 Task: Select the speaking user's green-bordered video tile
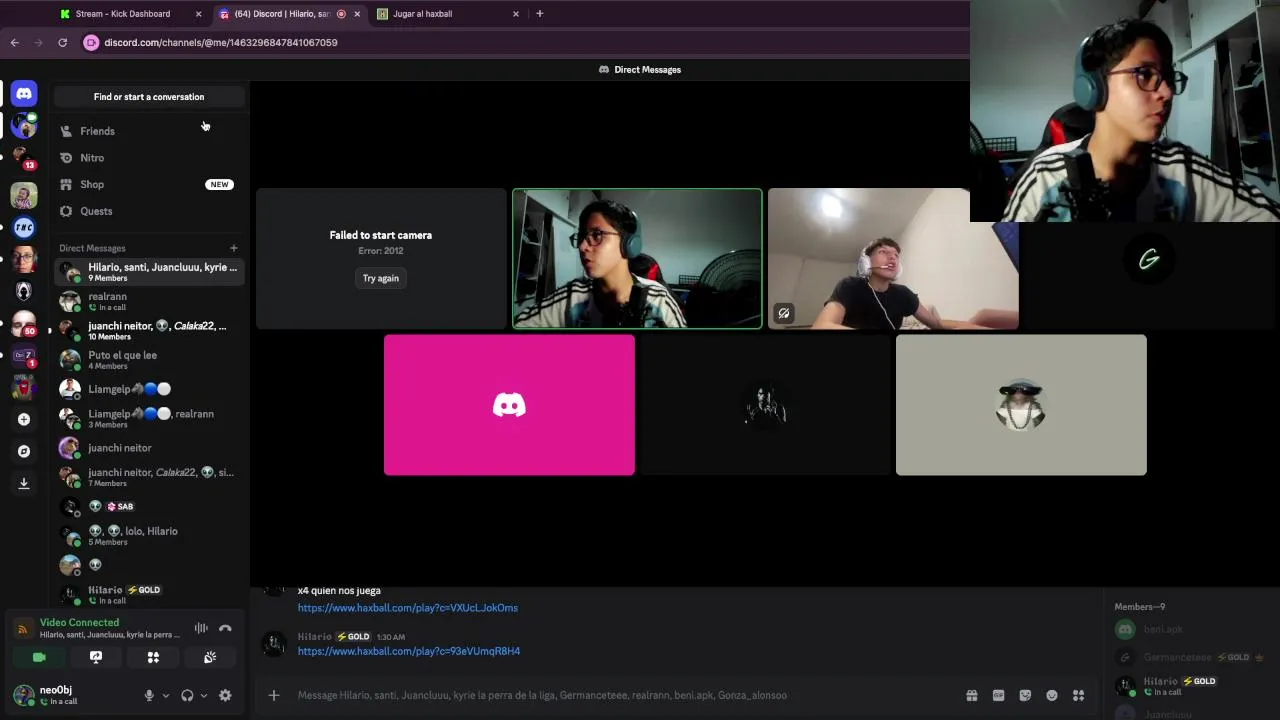pos(637,258)
